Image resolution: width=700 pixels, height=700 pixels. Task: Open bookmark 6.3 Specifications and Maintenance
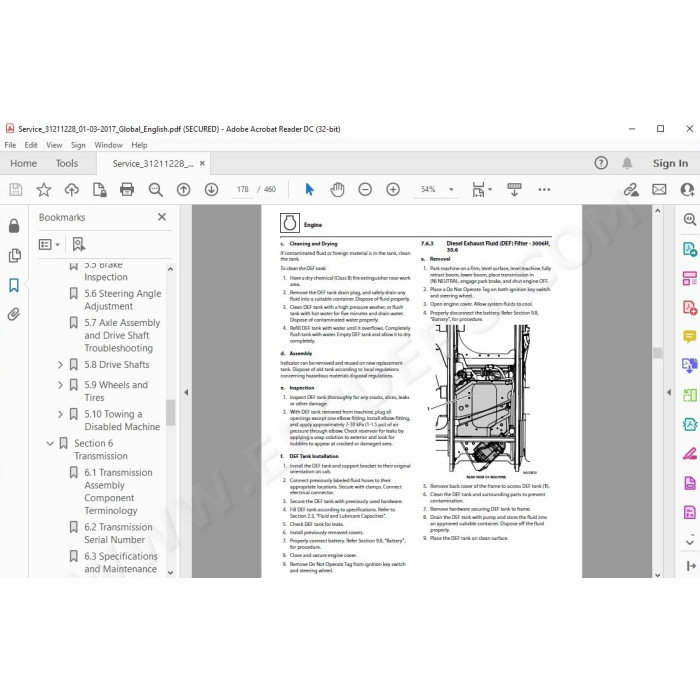coord(121,562)
